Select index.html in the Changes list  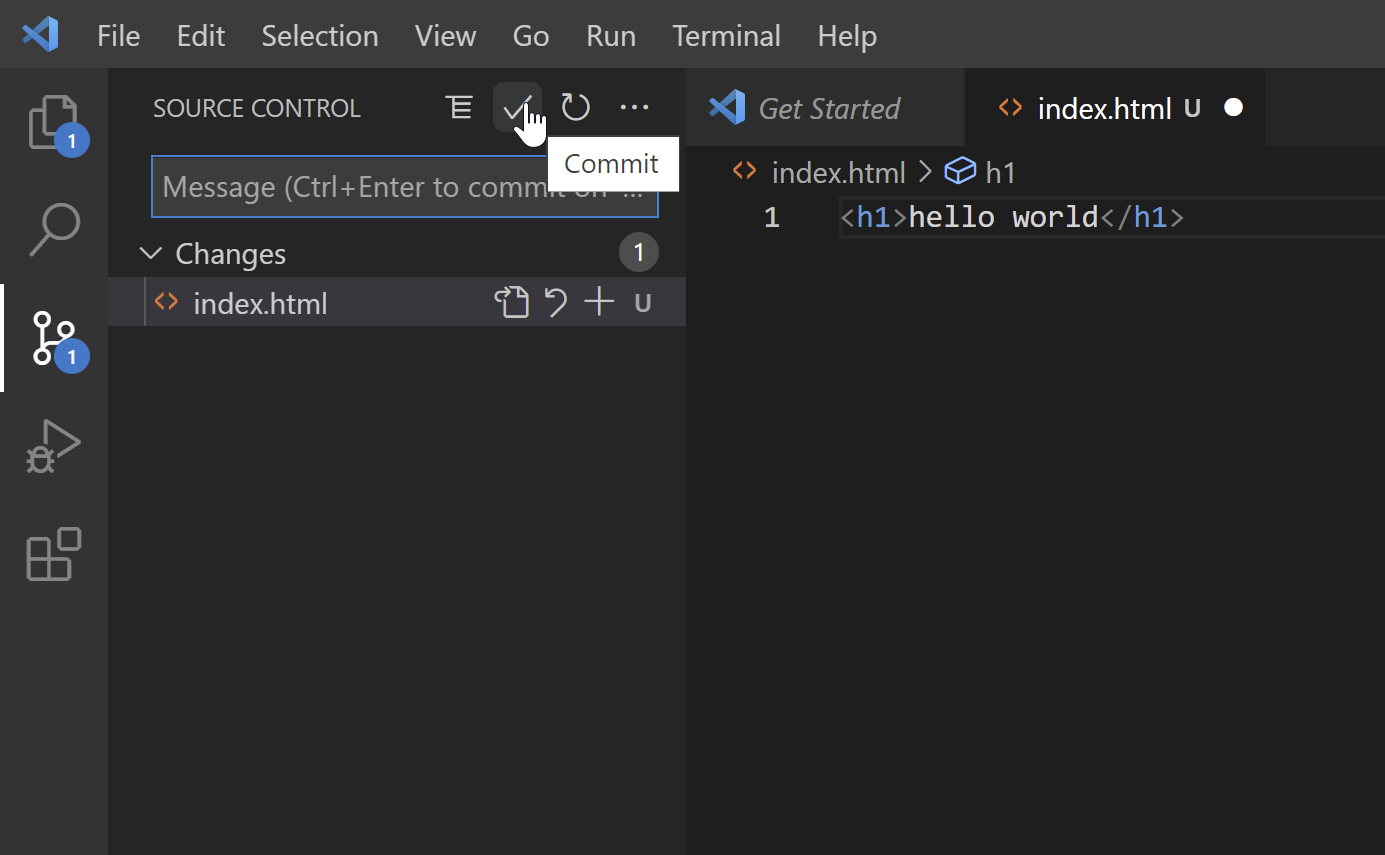tap(260, 304)
